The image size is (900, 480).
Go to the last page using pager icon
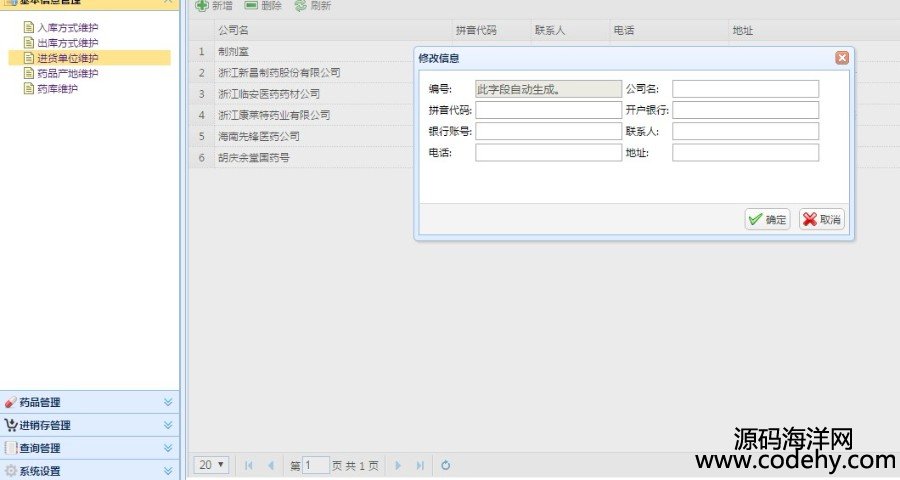coord(420,465)
